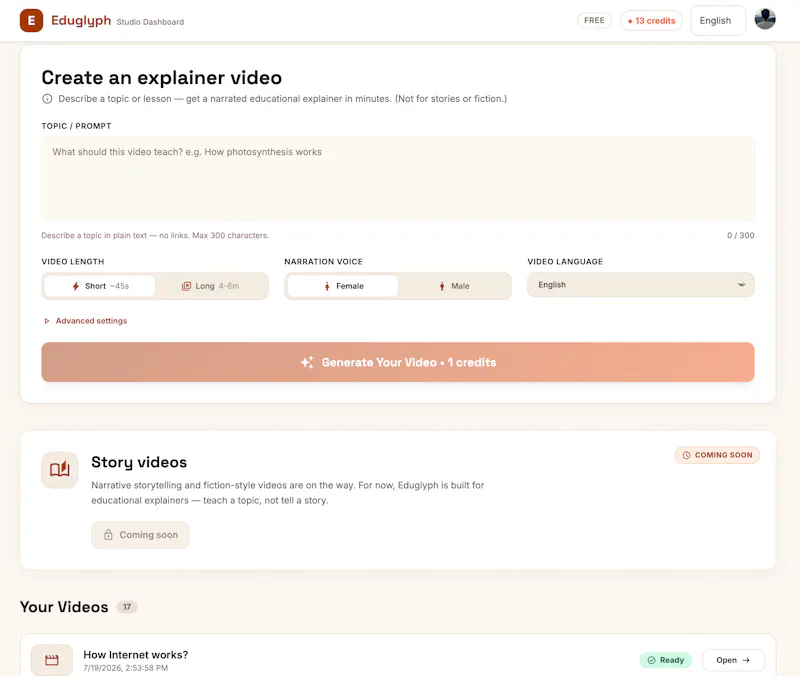Click the Your Videos heading
This screenshot has height=676, width=800.
[64, 607]
